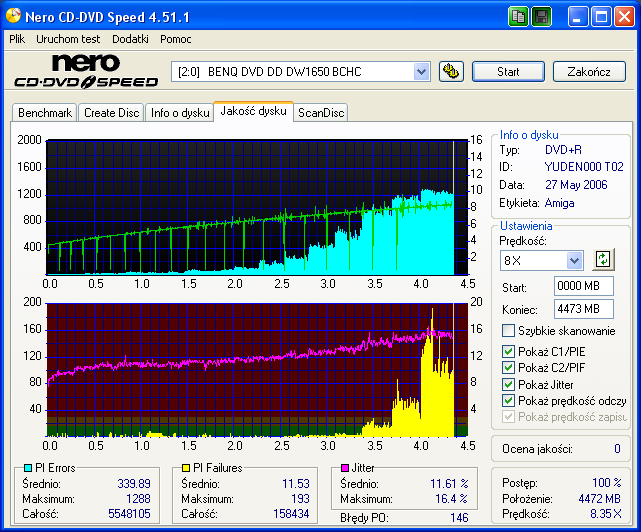Viewport: 641px width, 532px height.
Task: Click PI Failures Średnio value 11.53
Action: pos(296,484)
